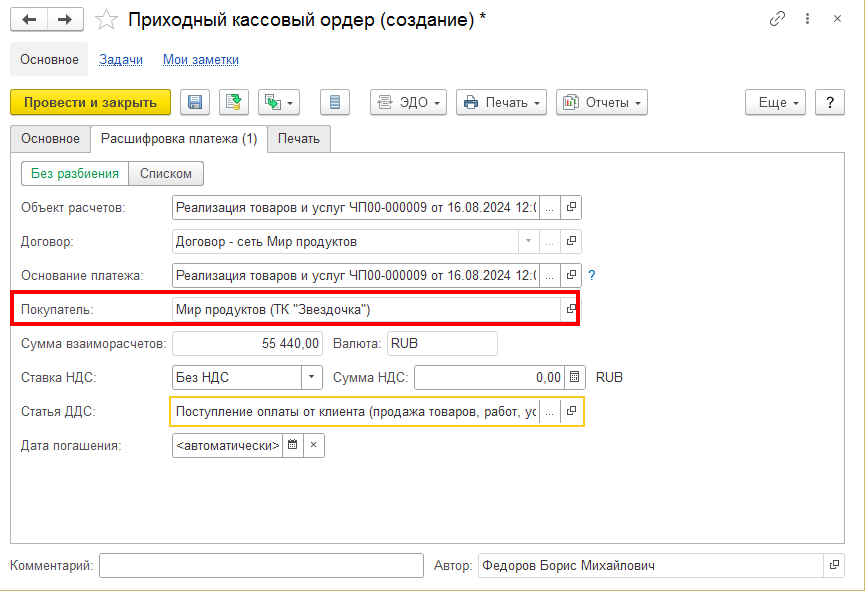Click the document movements report icon
The height and width of the screenshot is (591, 865).
(335, 102)
